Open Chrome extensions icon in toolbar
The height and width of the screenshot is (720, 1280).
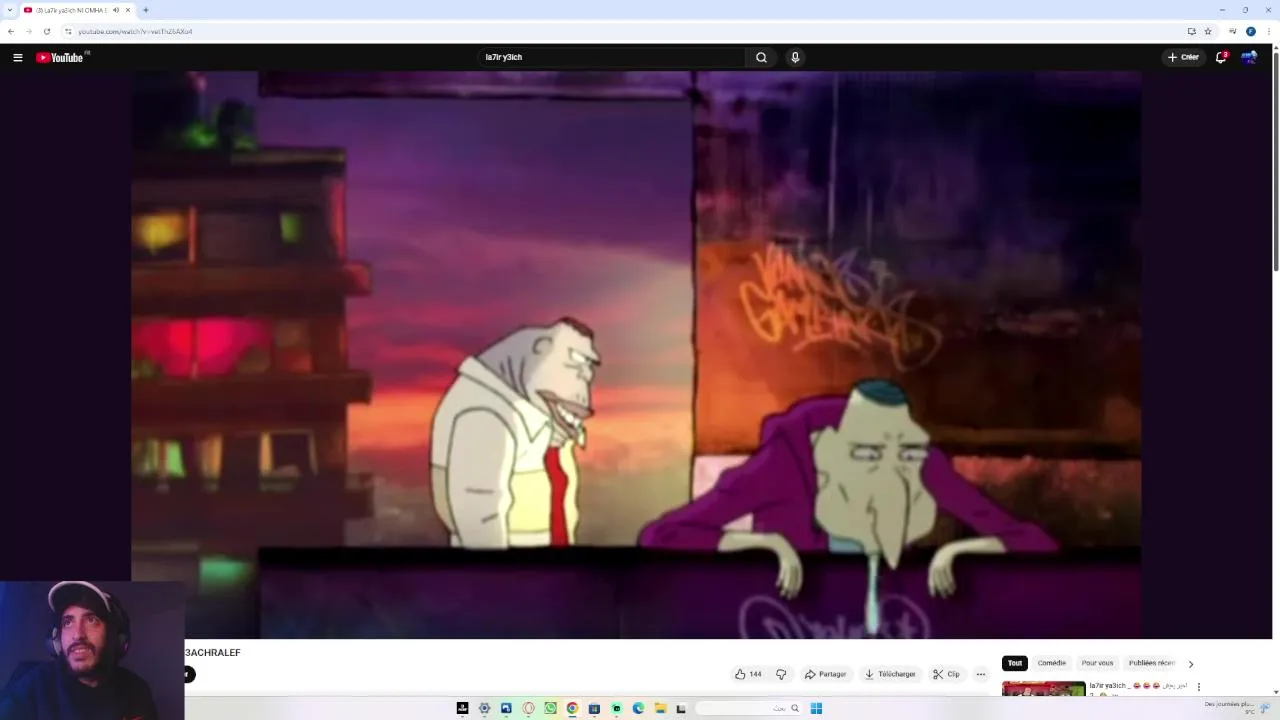pyautogui.click(x=1232, y=31)
